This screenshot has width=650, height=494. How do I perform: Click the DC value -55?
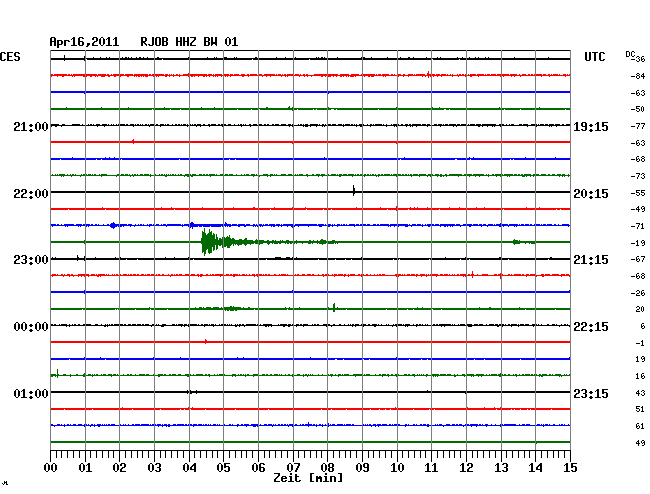[x=638, y=193]
